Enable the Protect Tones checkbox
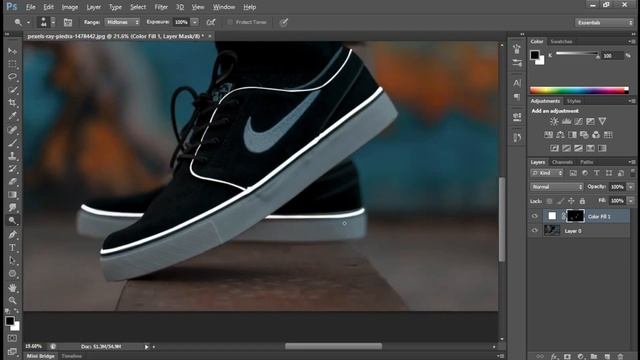Viewport: 640px width, 360px height. pos(230,22)
